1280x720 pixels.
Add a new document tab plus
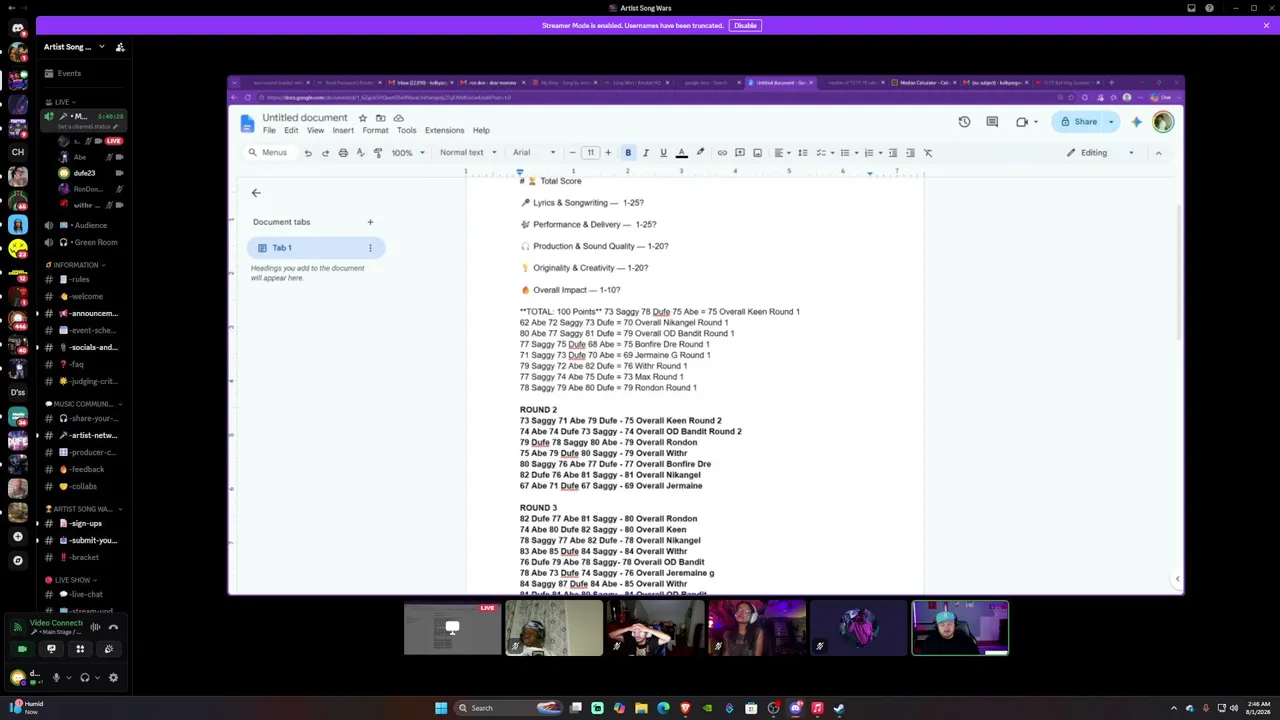pyautogui.click(x=370, y=222)
